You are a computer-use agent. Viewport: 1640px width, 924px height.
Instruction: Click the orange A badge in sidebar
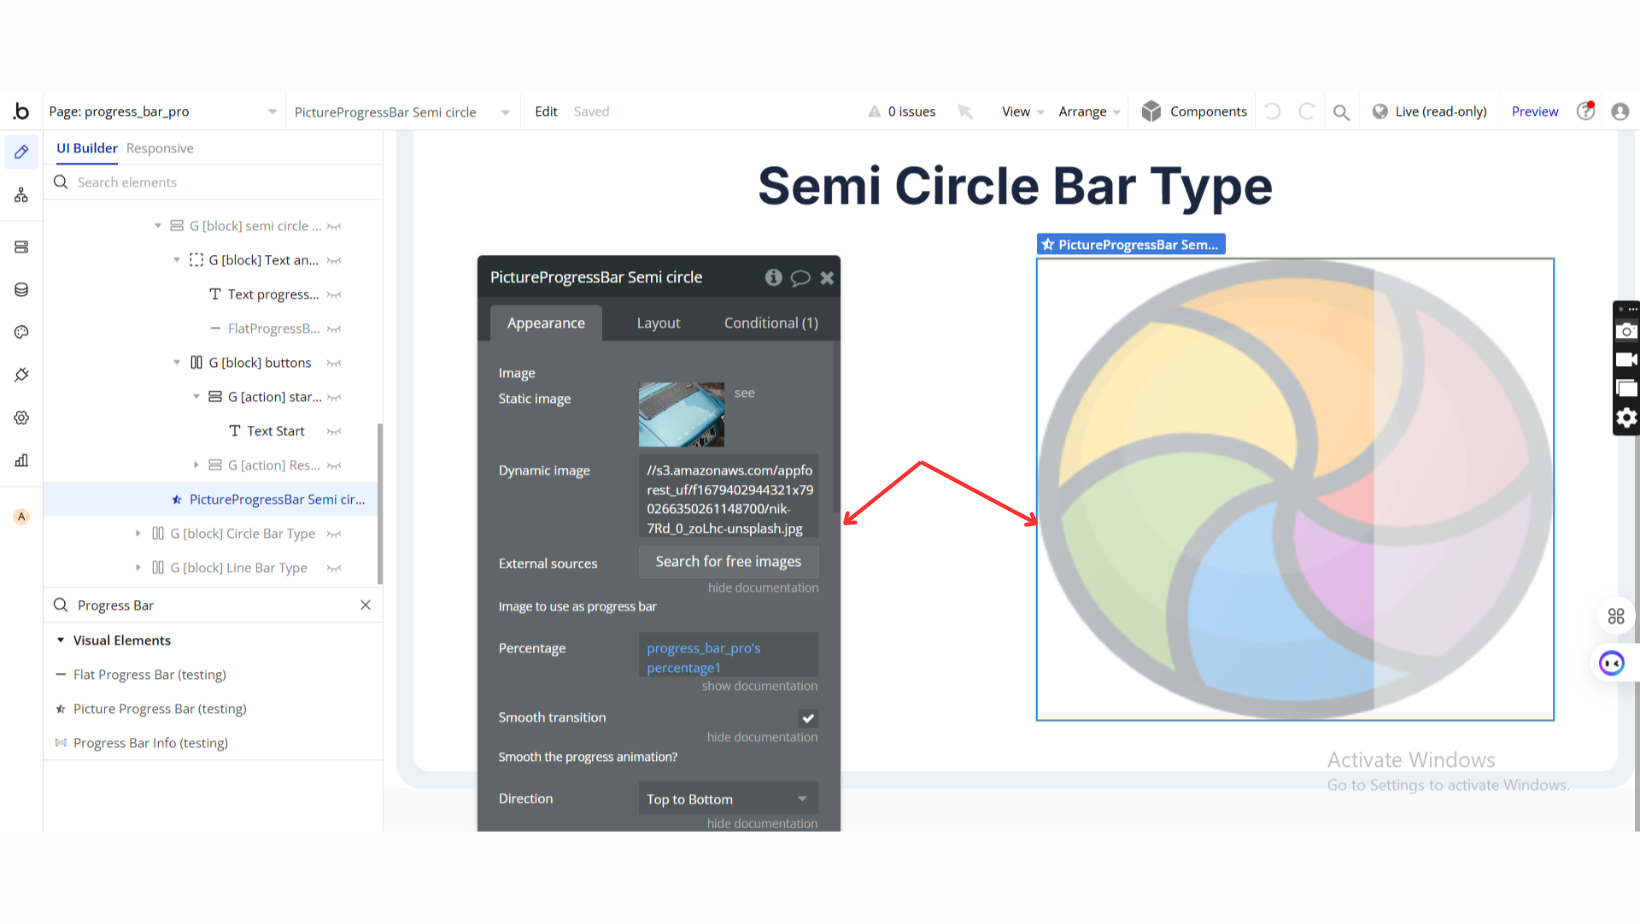[x=21, y=517]
